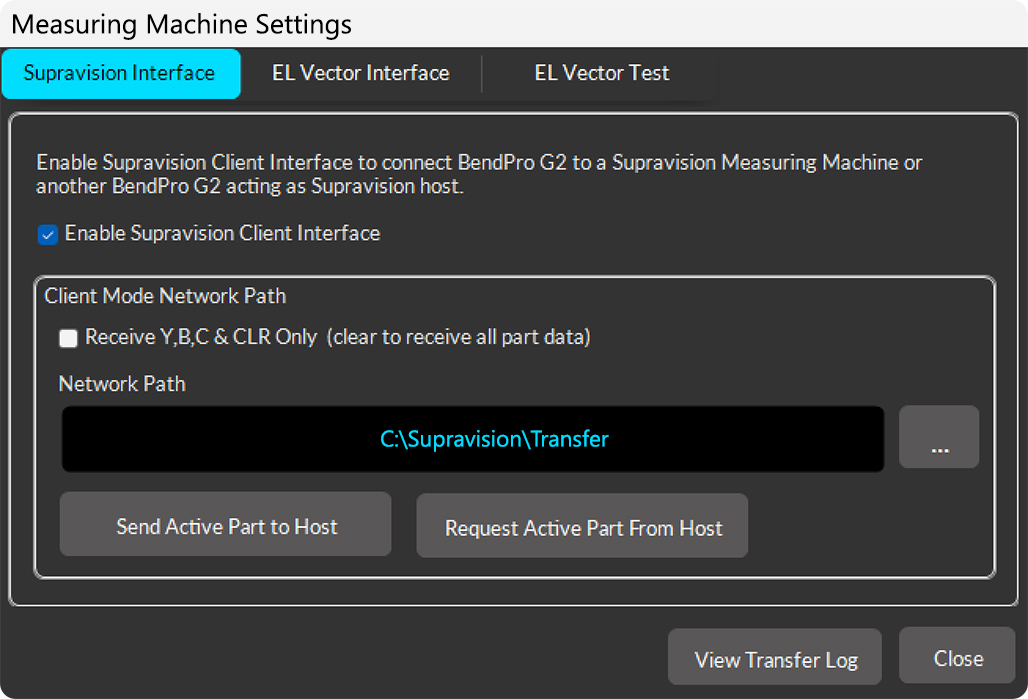Image resolution: width=1028 pixels, height=699 pixels.
Task: Click the Client Mode Network Path group heading
Action: (165, 296)
